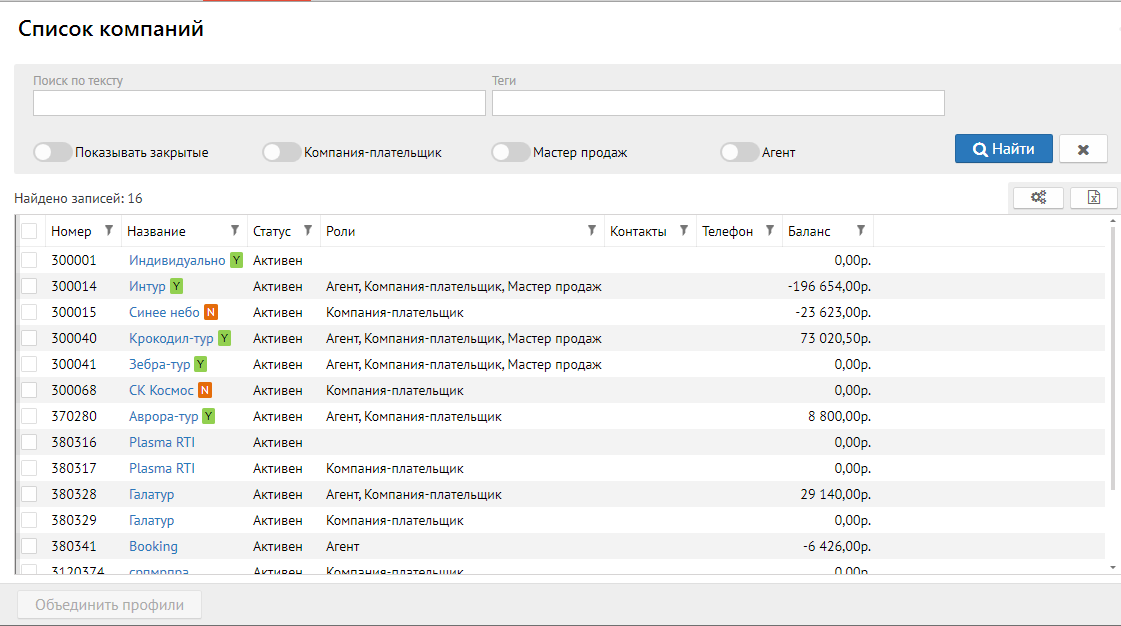Click filter icon in Статус column

tap(308, 231)
